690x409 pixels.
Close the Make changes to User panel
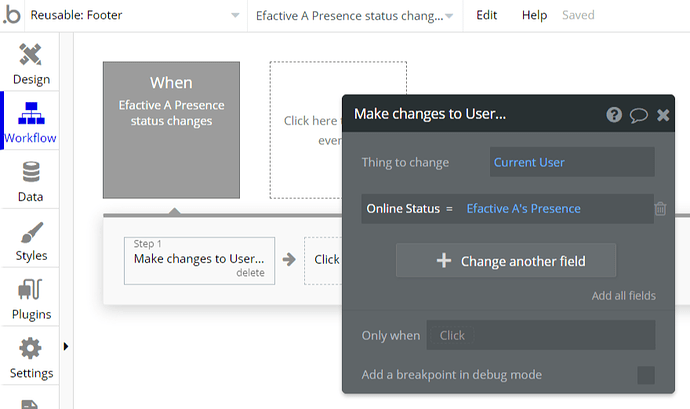663,115
